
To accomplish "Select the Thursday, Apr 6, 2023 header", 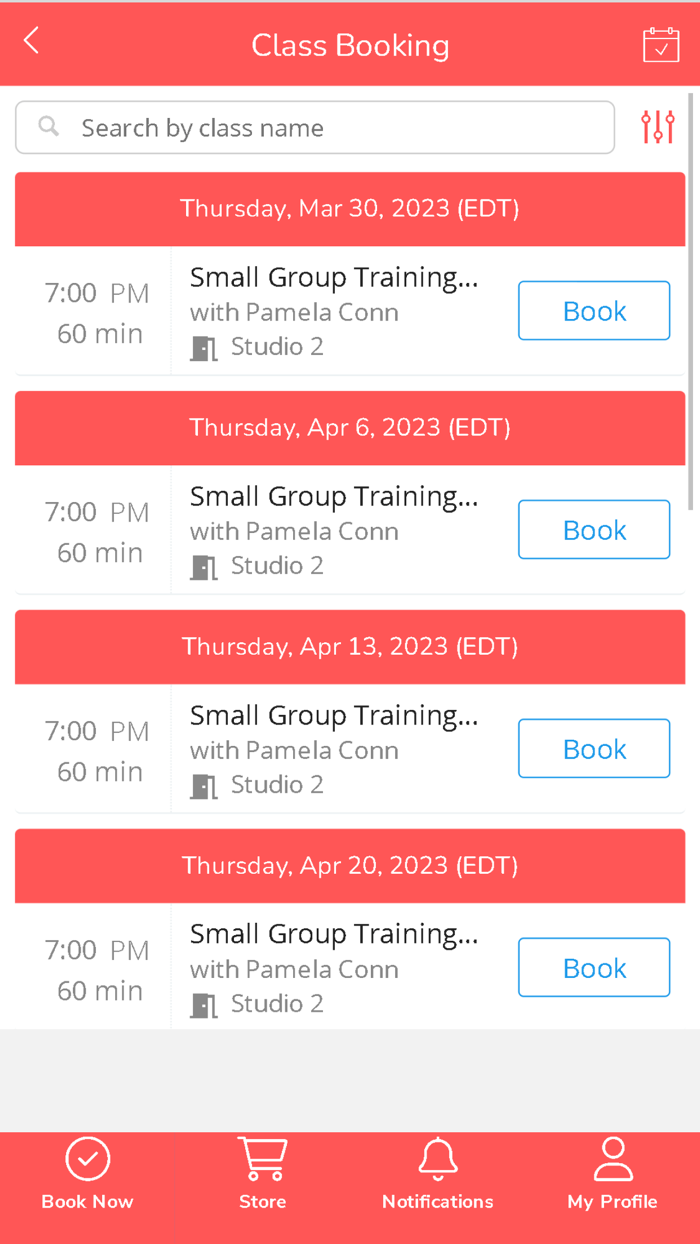I will [350, 428].
